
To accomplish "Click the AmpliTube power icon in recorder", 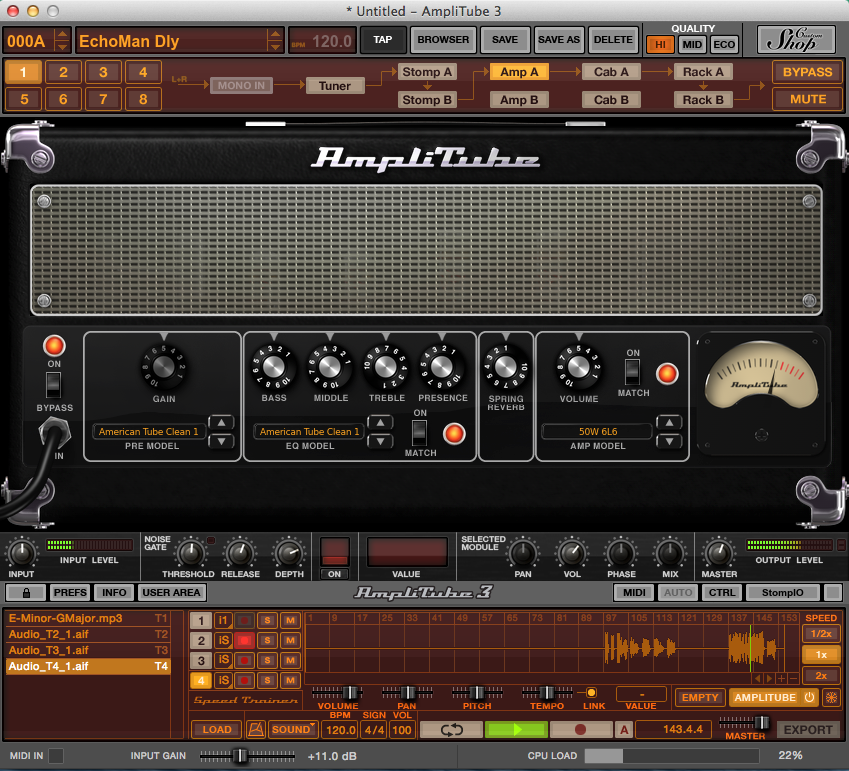I will click(x=809, y=697).
